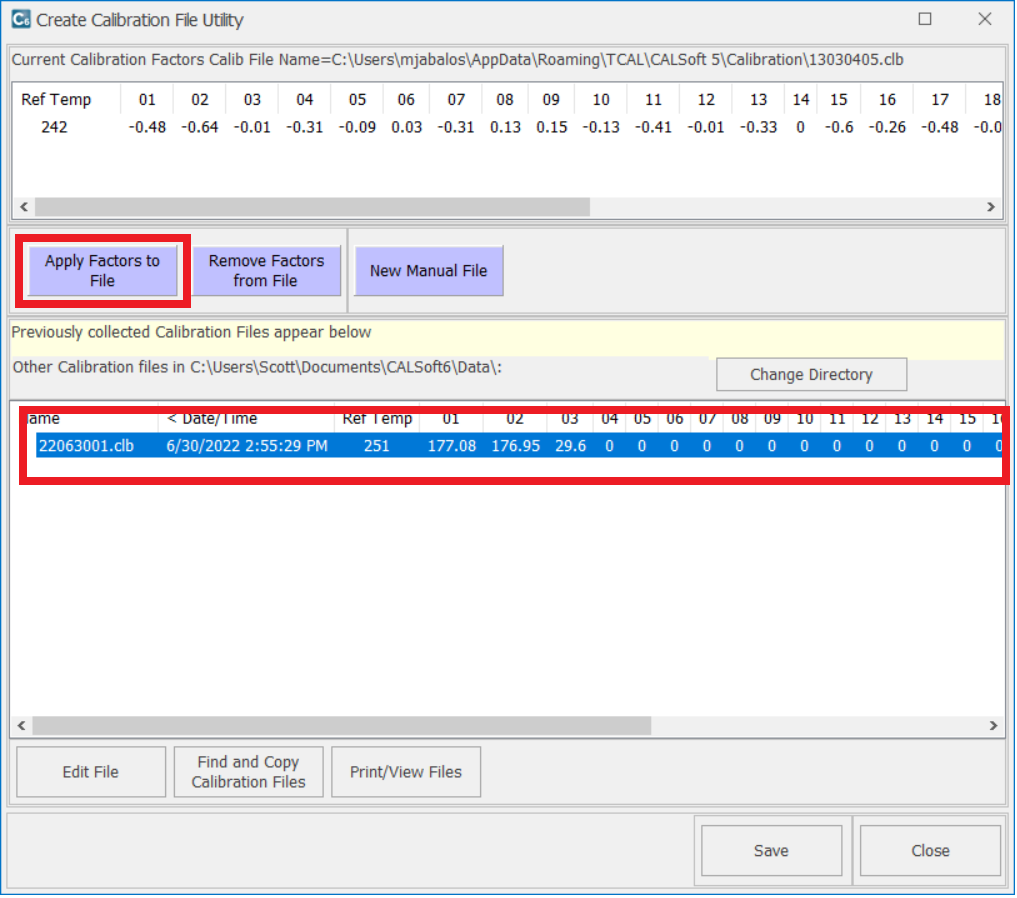Click Edit File
Viewport: 1017px width, 898px height.
click(90, 771)
